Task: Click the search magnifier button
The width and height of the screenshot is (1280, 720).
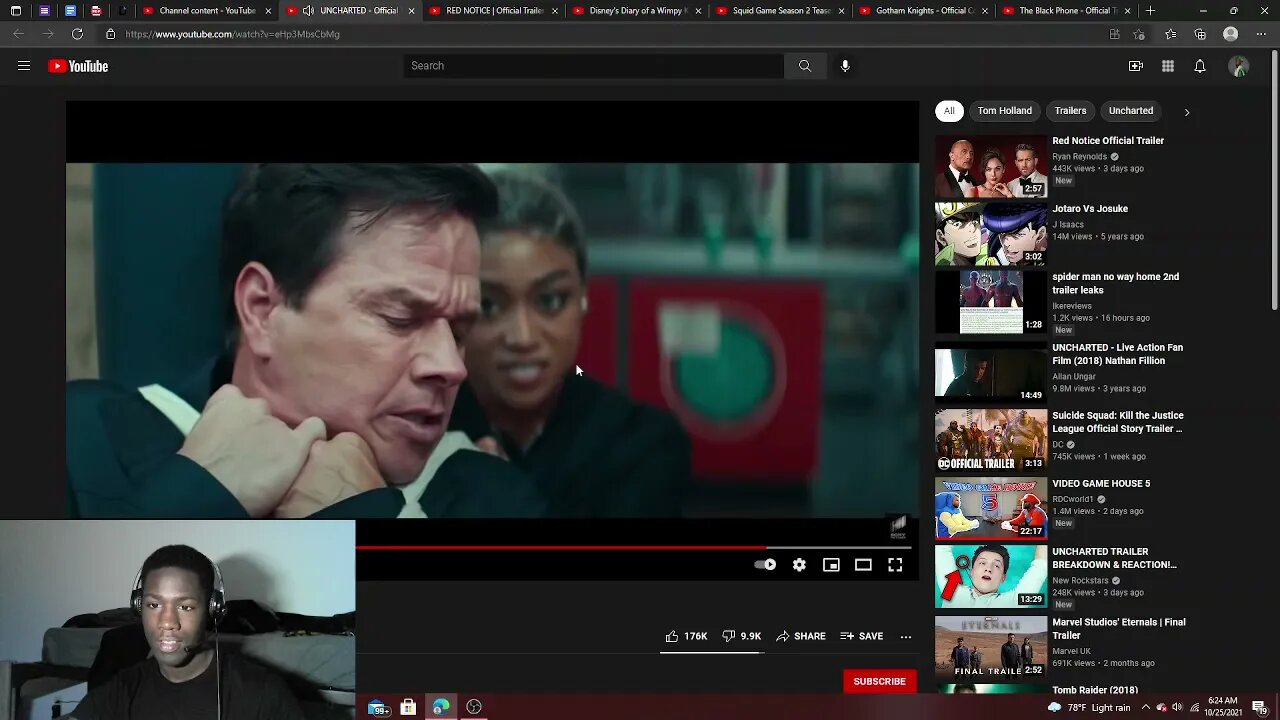Action: point(805,66)
